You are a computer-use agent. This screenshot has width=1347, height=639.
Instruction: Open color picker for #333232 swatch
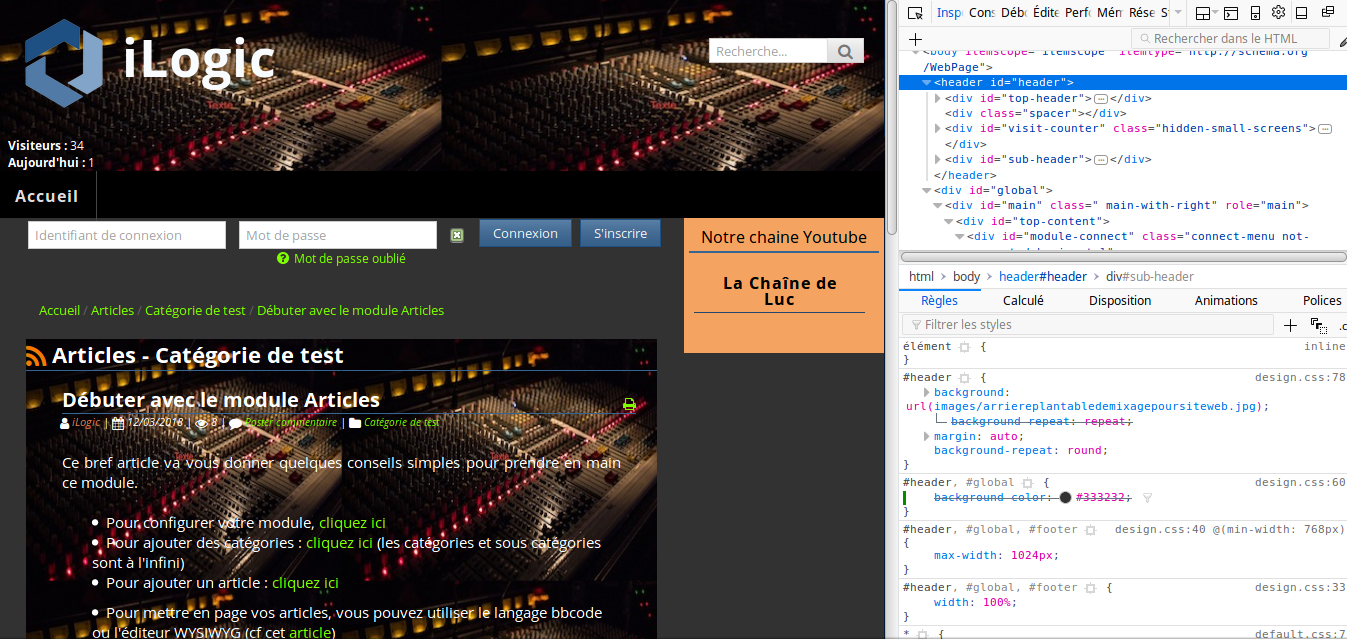coord(1065,497)
